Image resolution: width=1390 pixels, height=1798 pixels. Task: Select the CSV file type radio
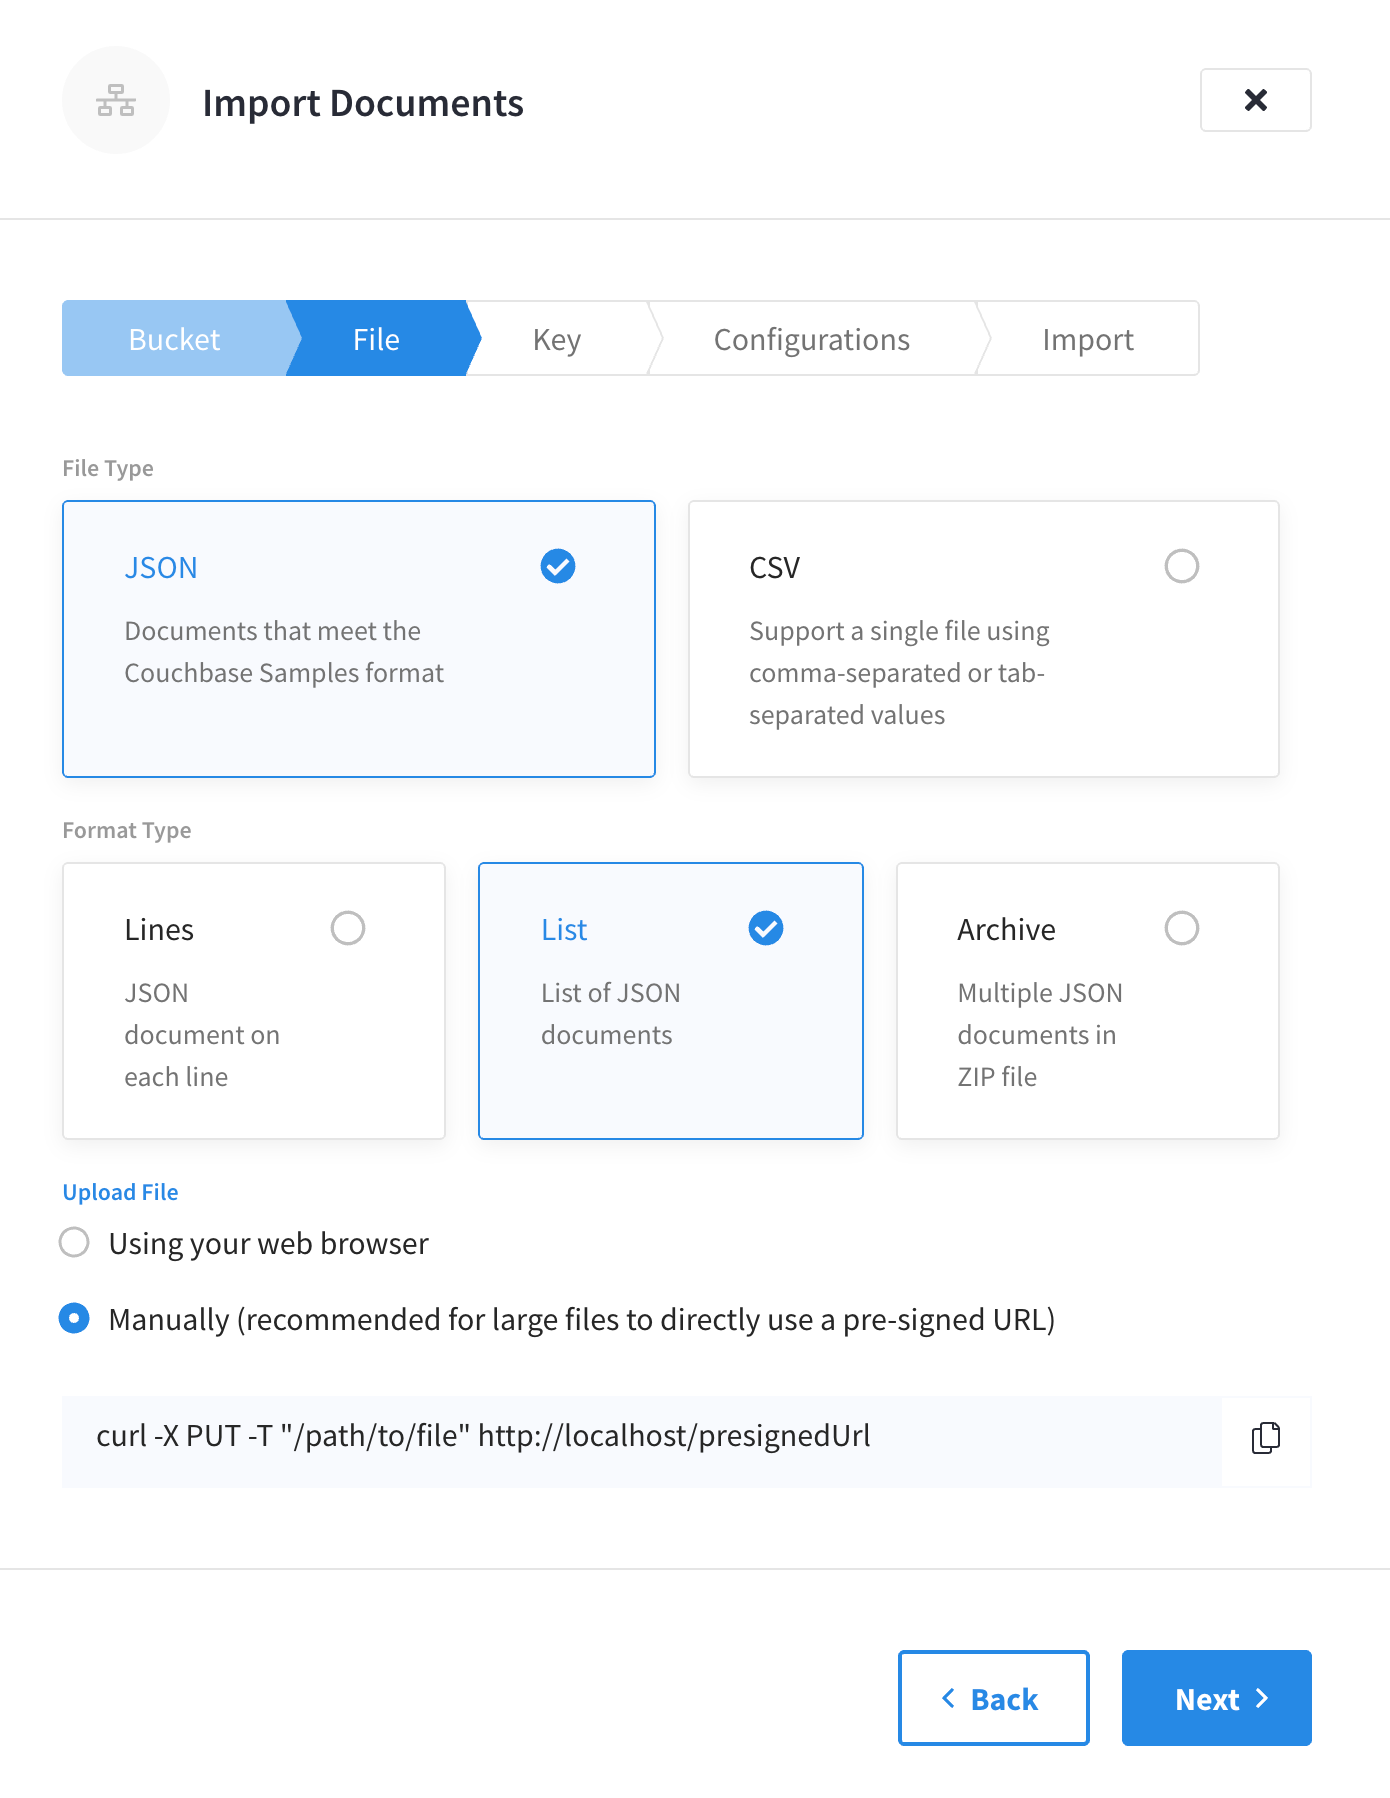point(1181,566)
